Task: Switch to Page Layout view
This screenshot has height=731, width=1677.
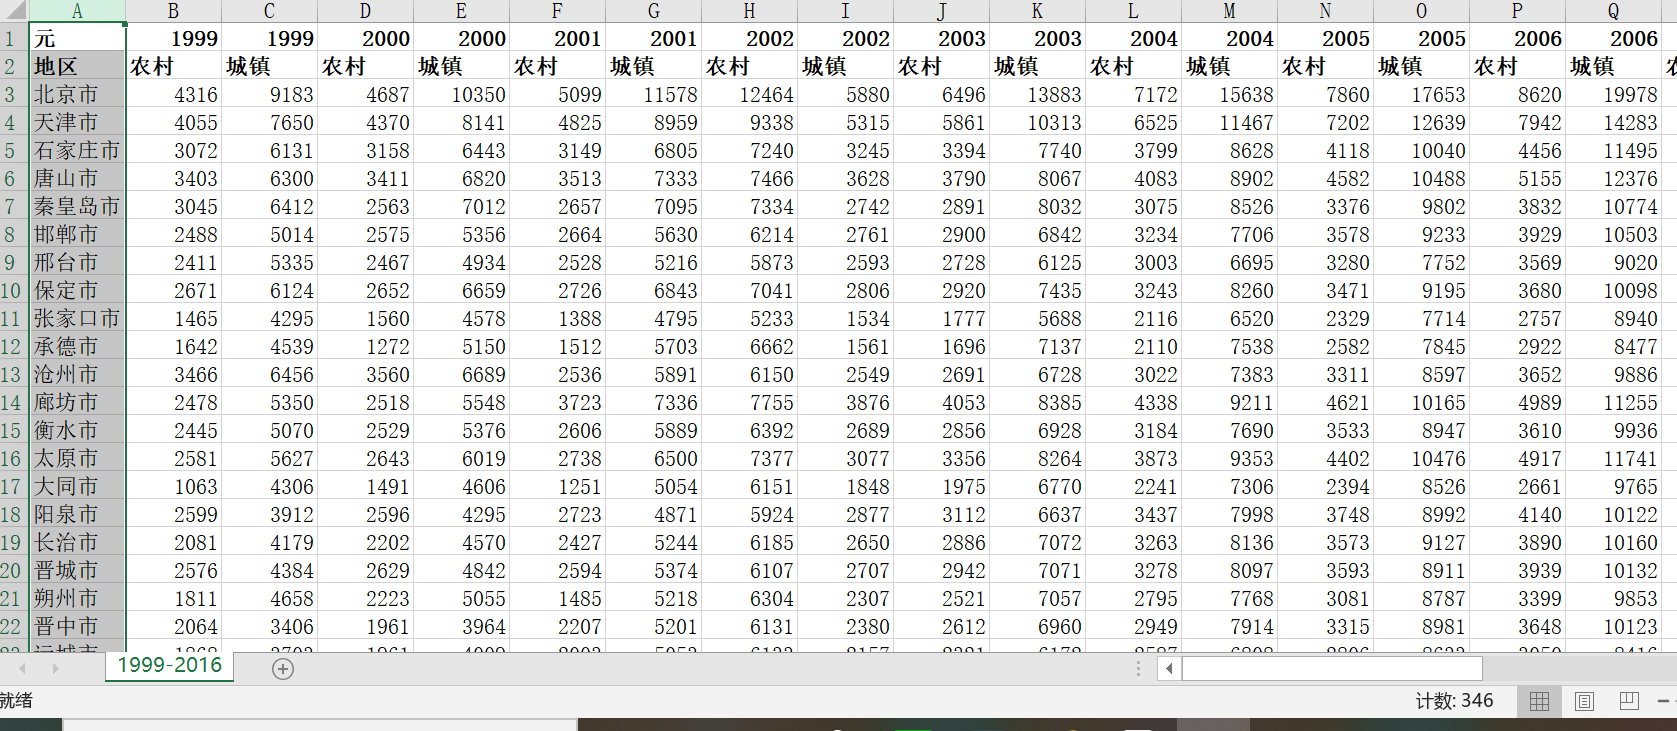Action: [1585, 701]
